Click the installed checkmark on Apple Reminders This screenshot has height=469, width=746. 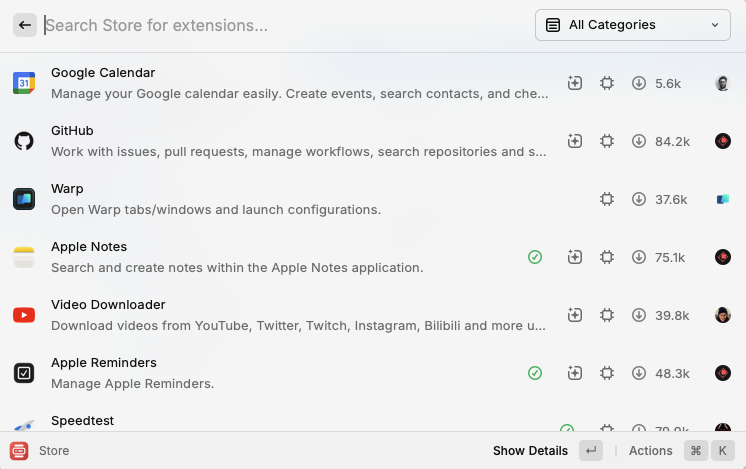click(535, 373)
